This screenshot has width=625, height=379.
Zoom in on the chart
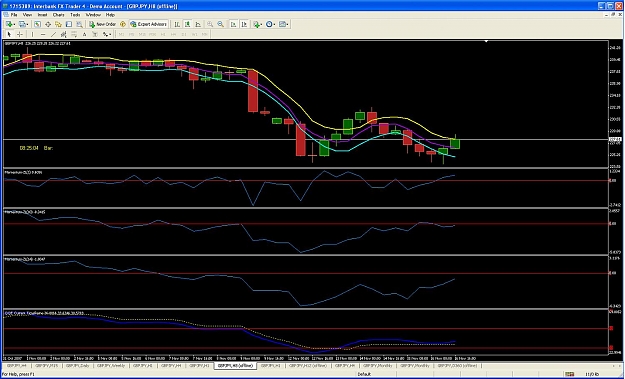[x=210, y=24]
